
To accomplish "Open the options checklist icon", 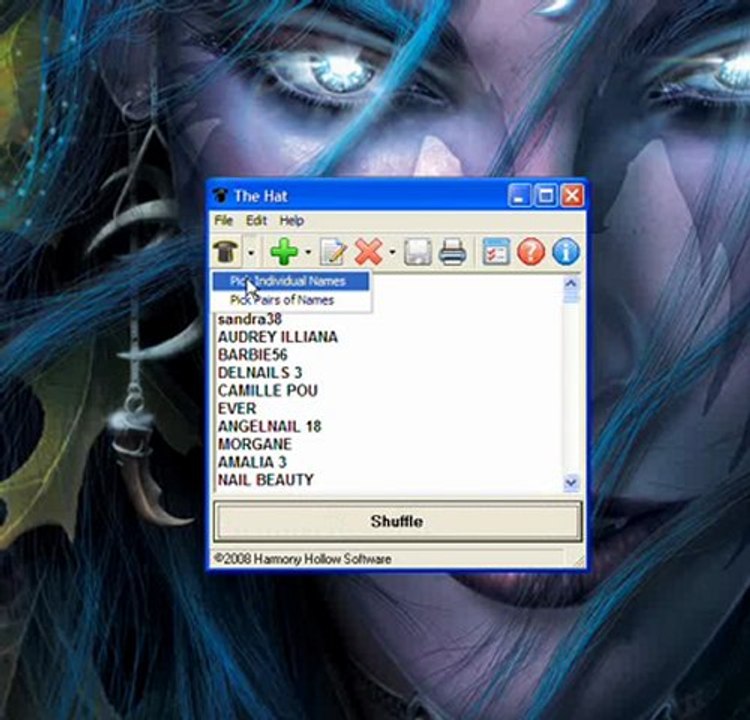I will (496, 252).
